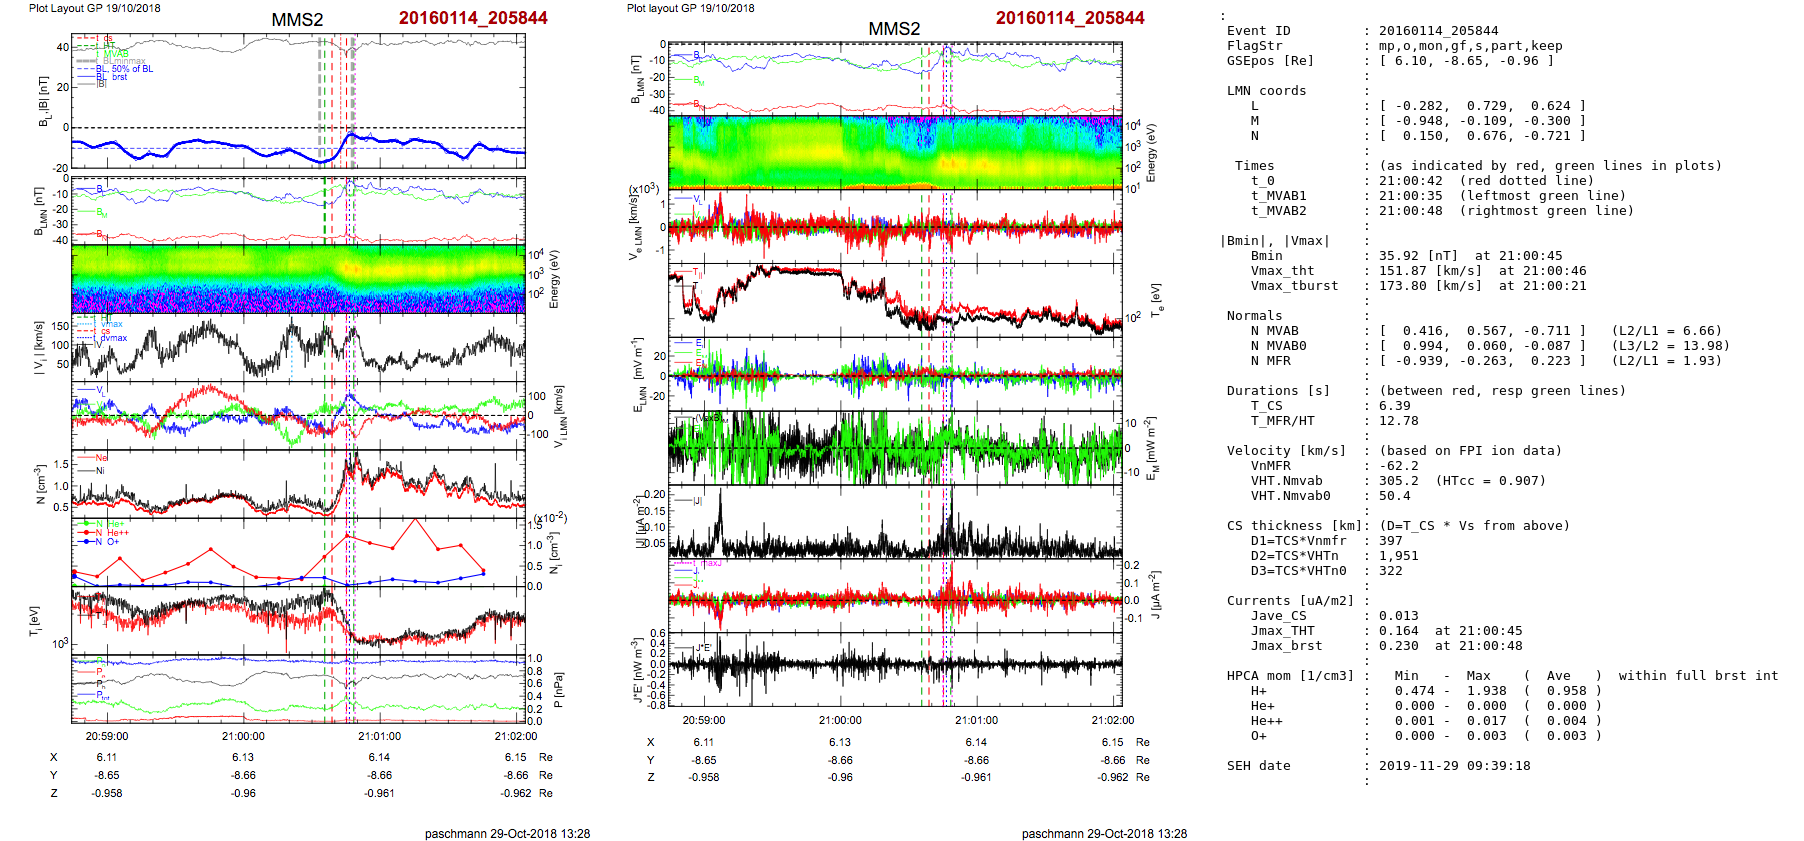Select the T_CS duration value 6.39
1804x841 pixels.
(x=1395, y=406)
